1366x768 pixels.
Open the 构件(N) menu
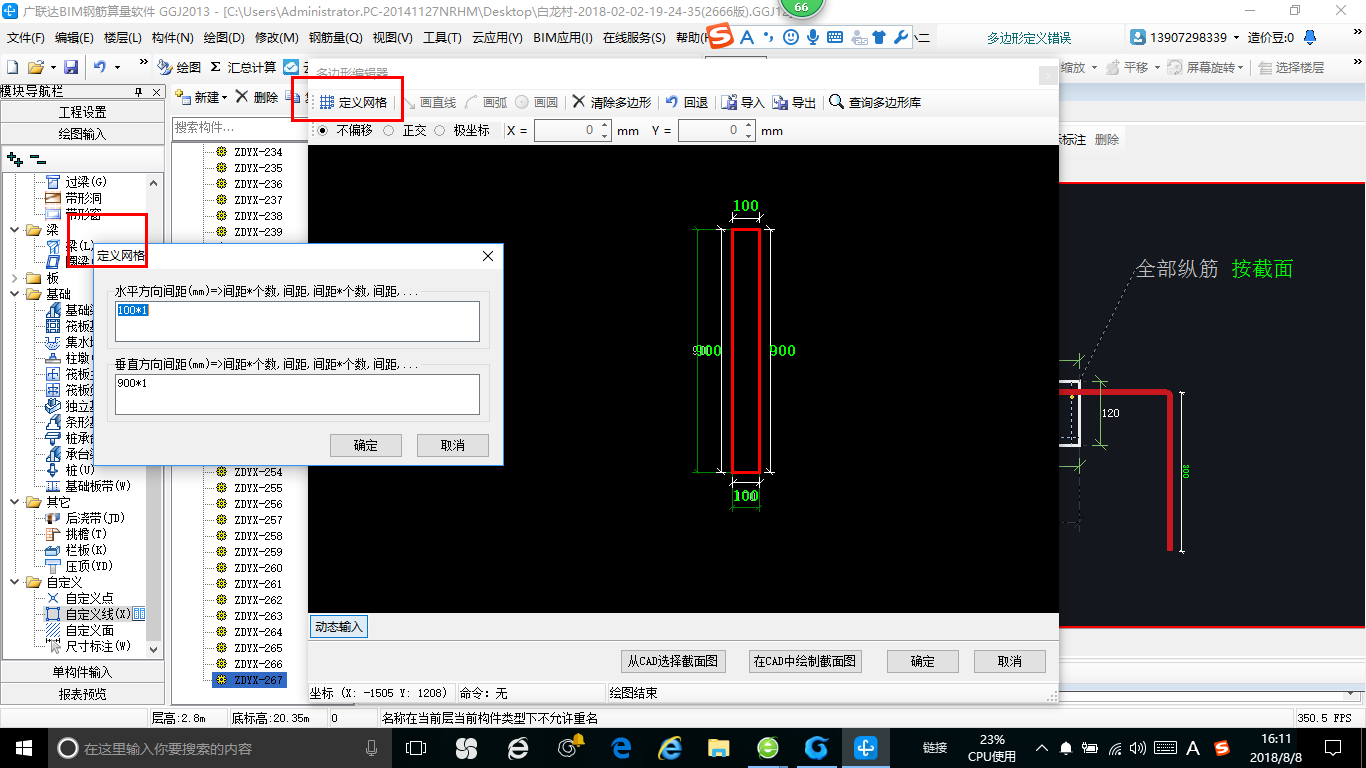point(173,38)
